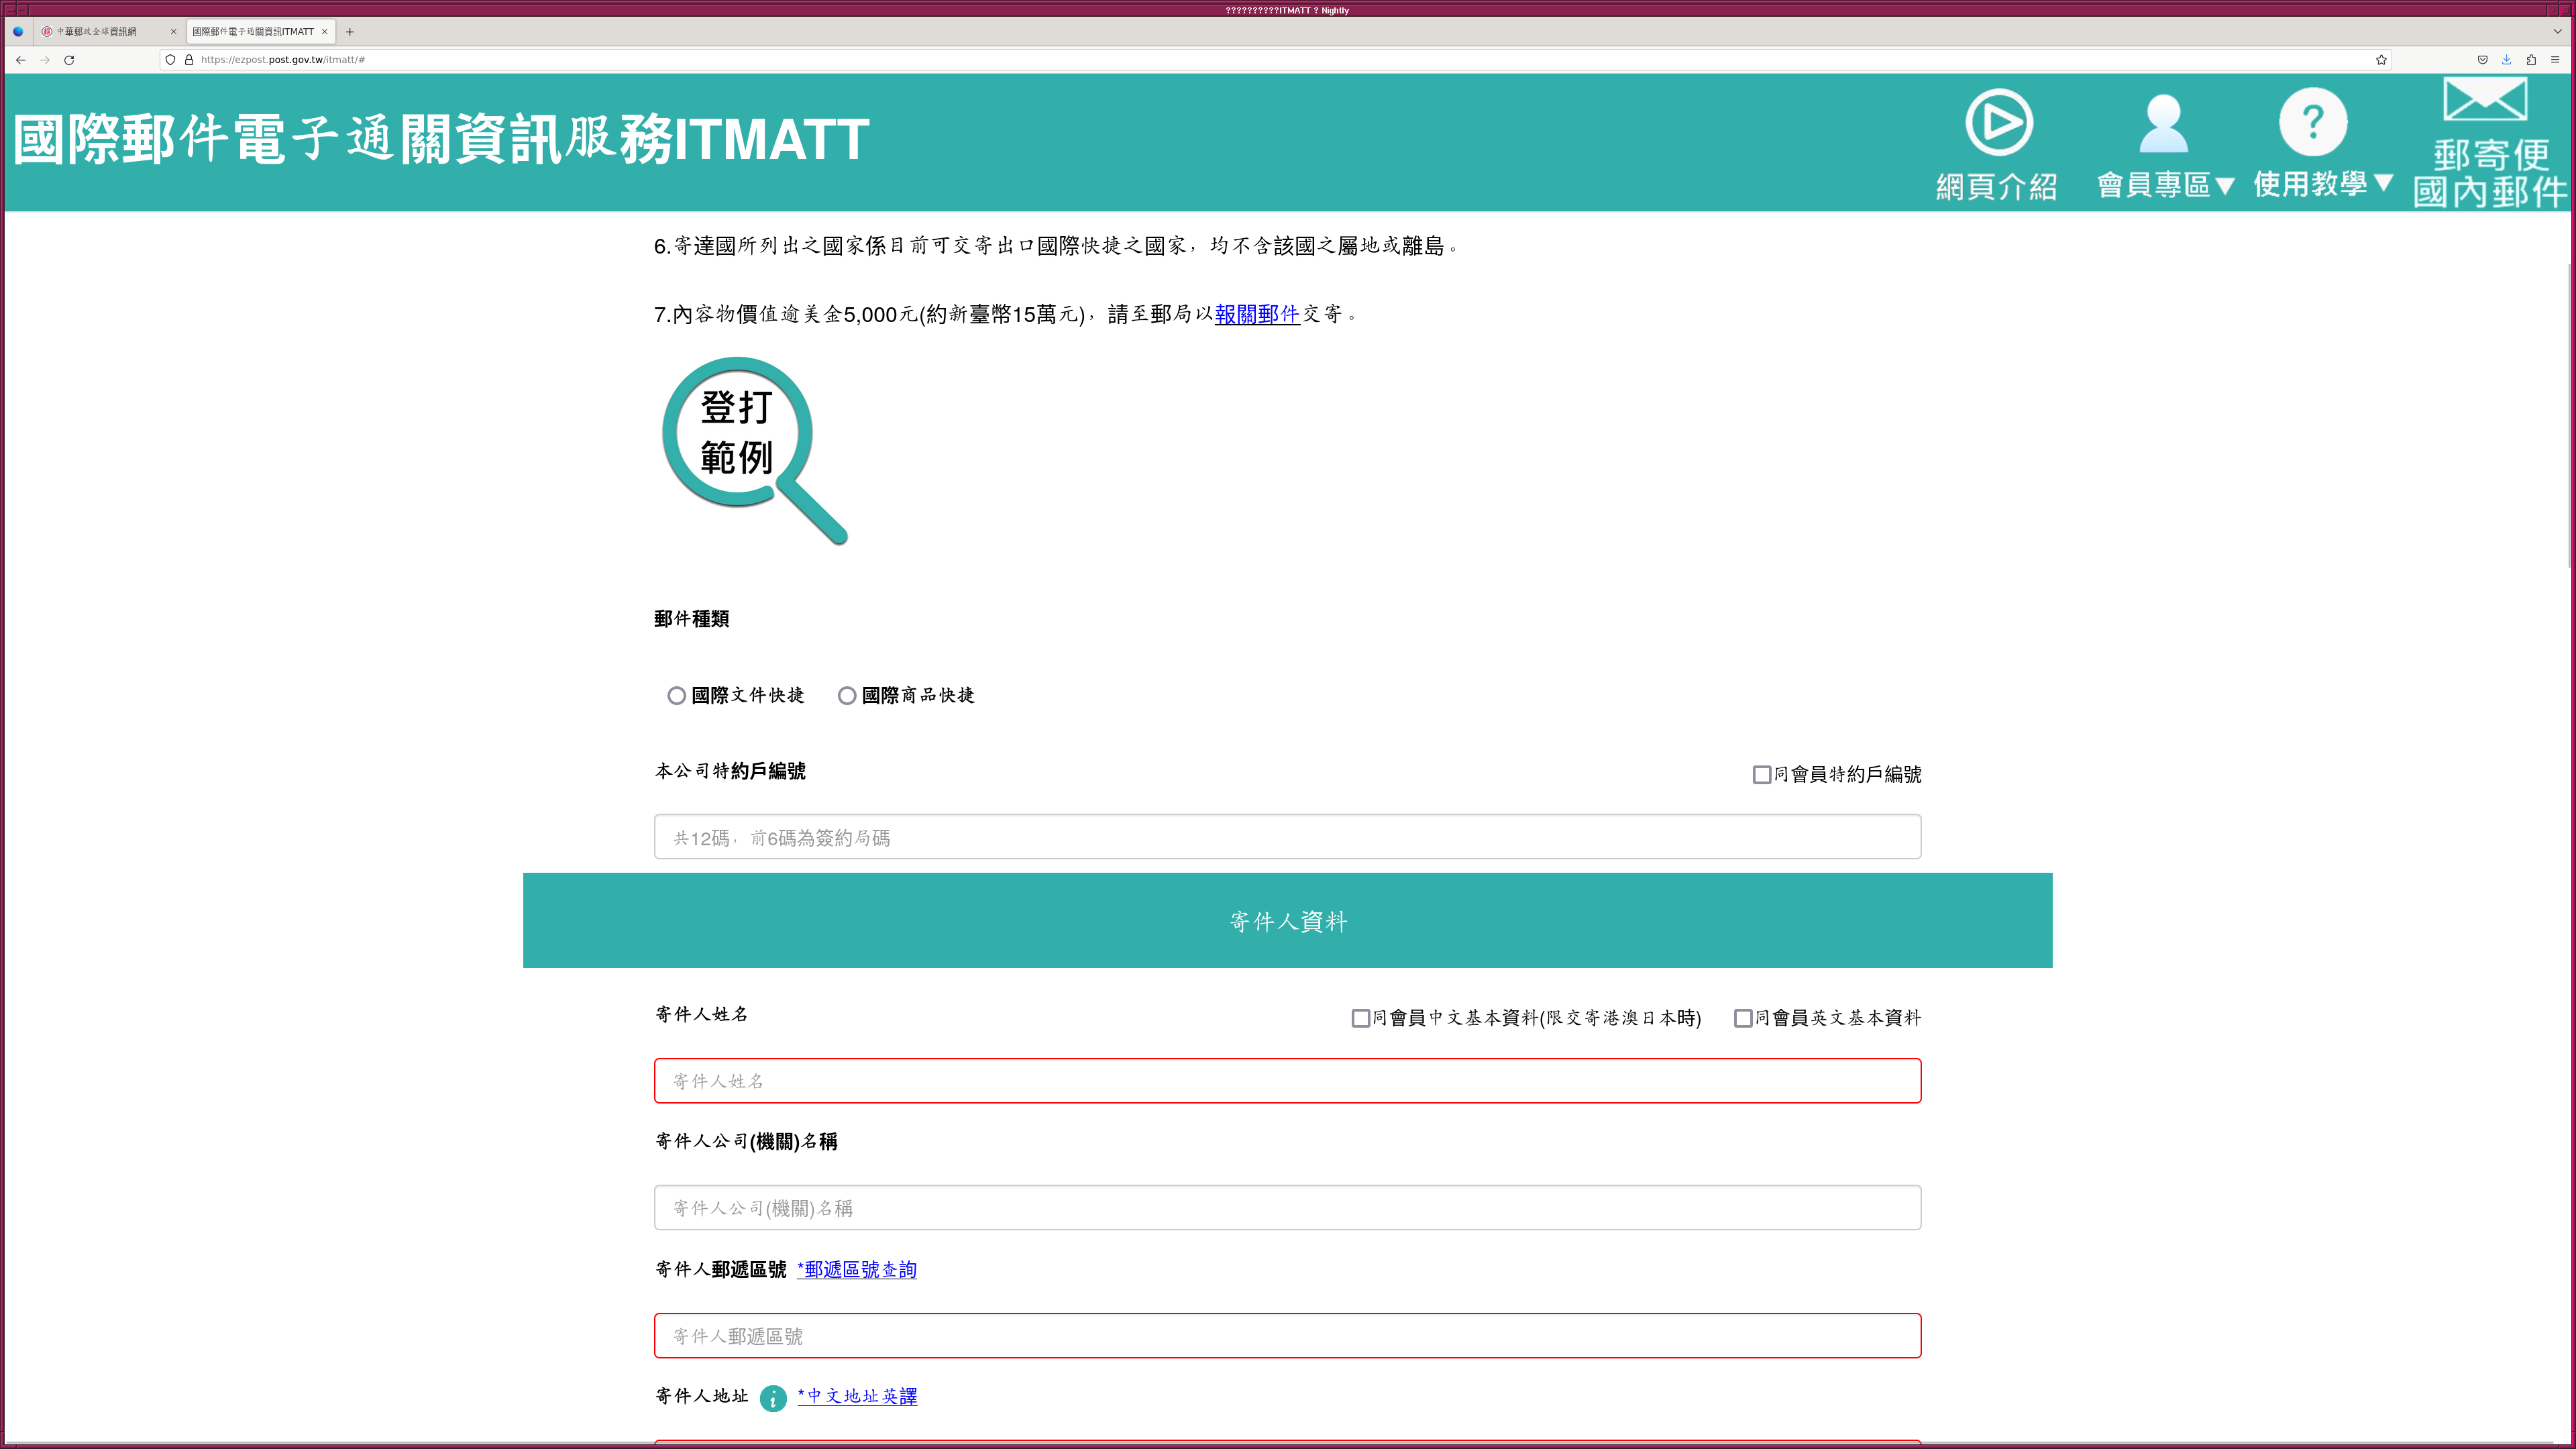Screen dimensions: 2576x1449
Task: Click the 網頁介紹 play icon
Action: click(x=1998, y=122)
